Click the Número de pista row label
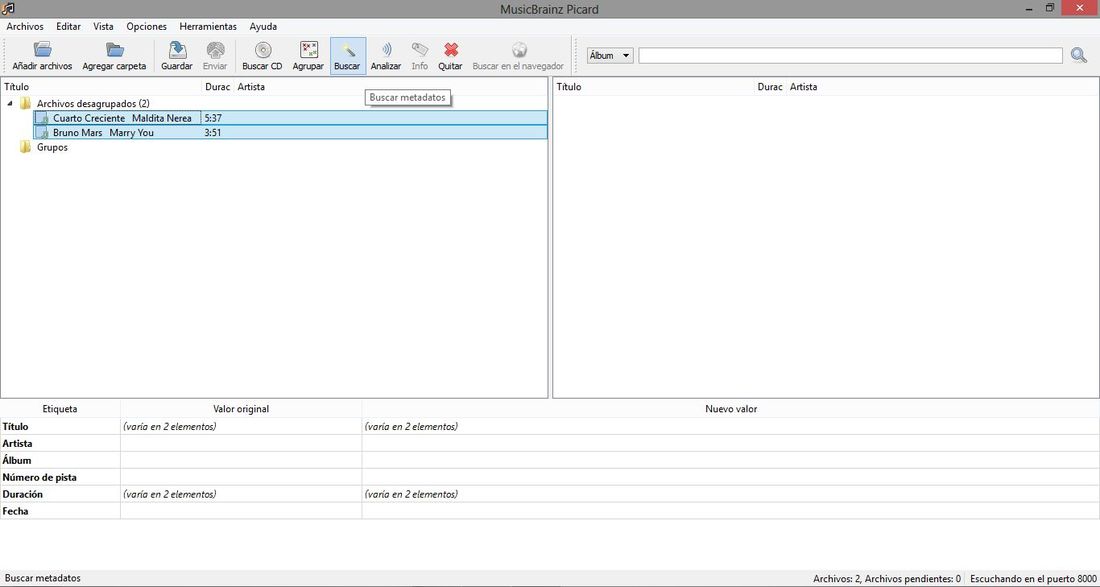Viewport: 1100px width, 587px height. point(39,477)
